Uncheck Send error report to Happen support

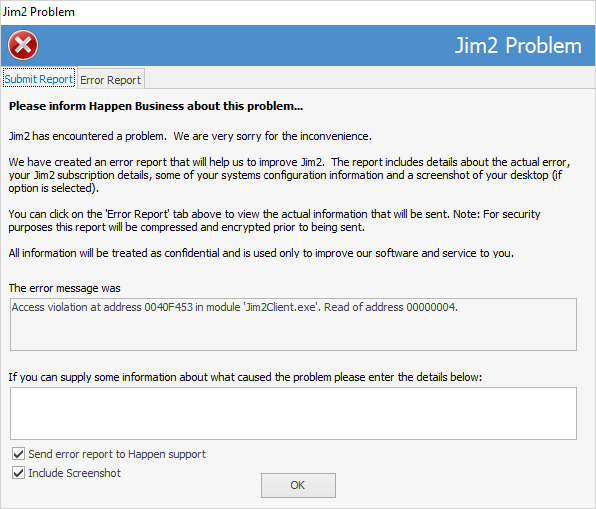coord(18,454)
